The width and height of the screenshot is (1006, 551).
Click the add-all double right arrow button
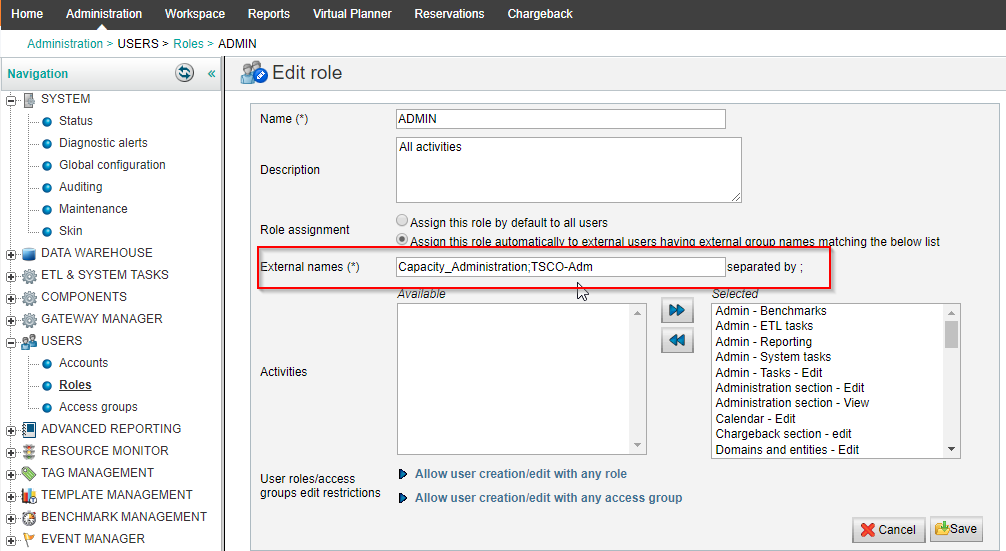click(x=677, y=311)
